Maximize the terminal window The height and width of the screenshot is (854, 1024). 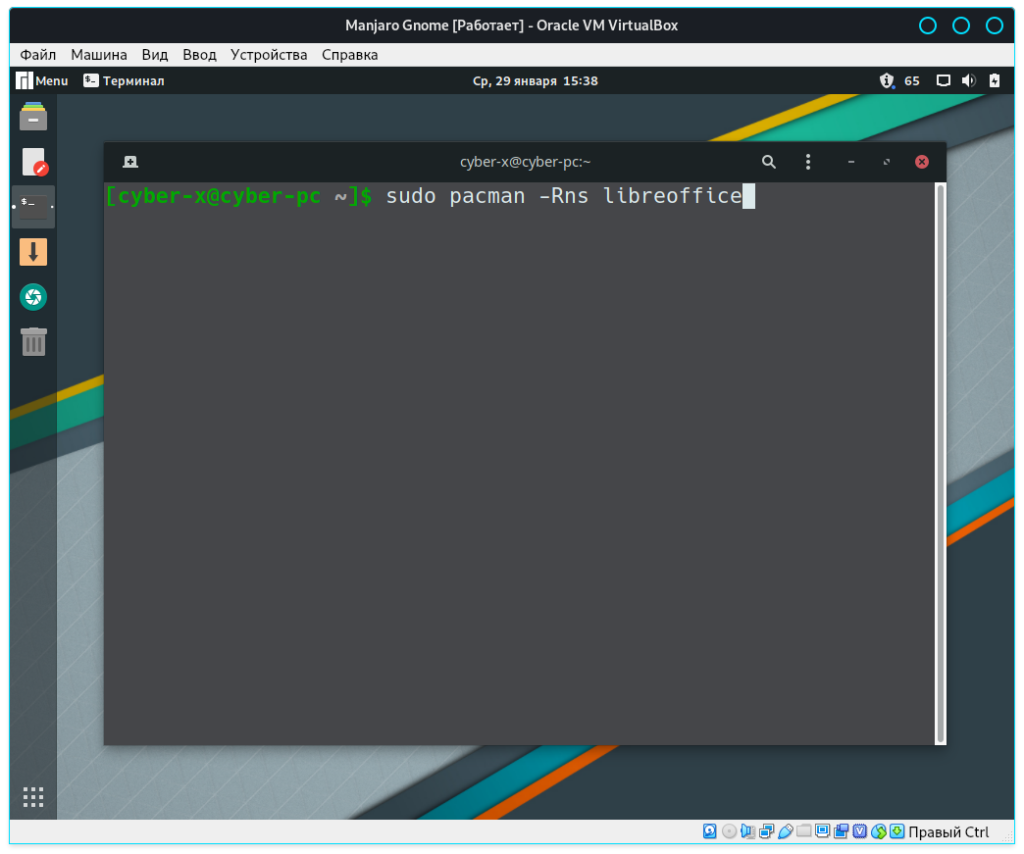(x=886, y=162)
